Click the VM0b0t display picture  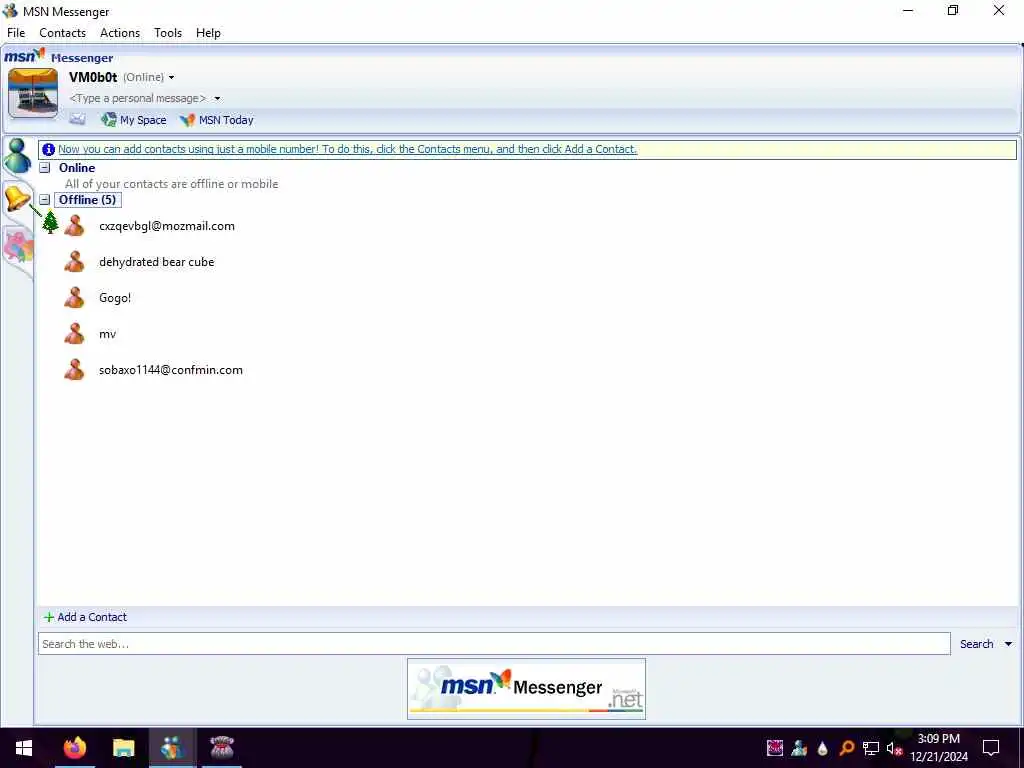pyautogui.click(x=33, y=93)
